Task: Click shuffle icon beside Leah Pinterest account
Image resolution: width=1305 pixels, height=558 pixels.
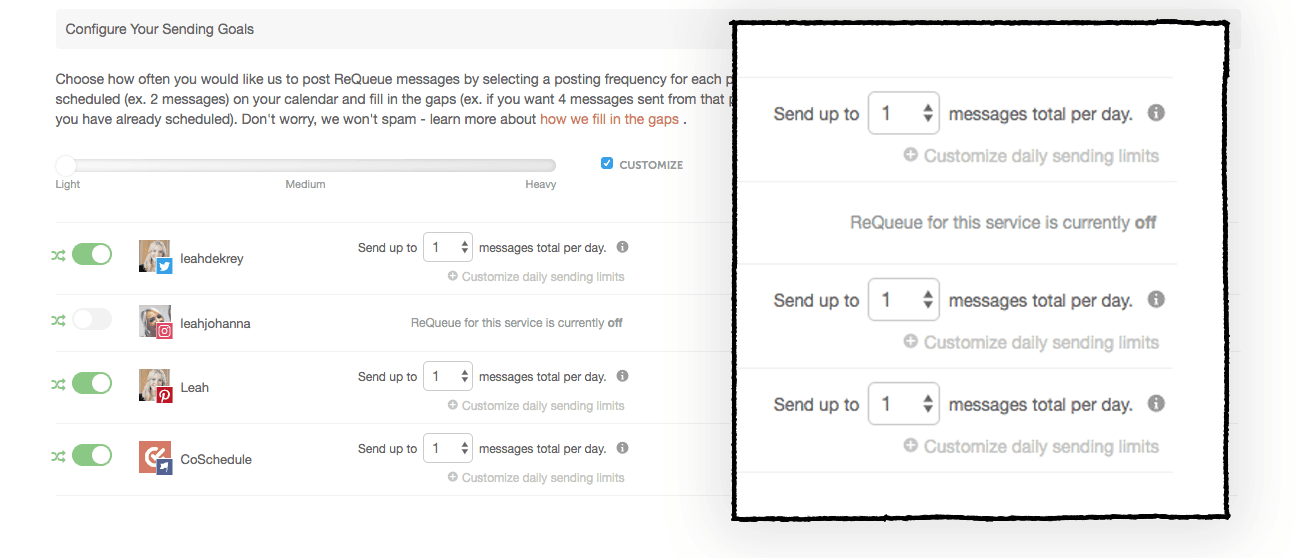Action: pyautogui.click(x=58, y=384)
